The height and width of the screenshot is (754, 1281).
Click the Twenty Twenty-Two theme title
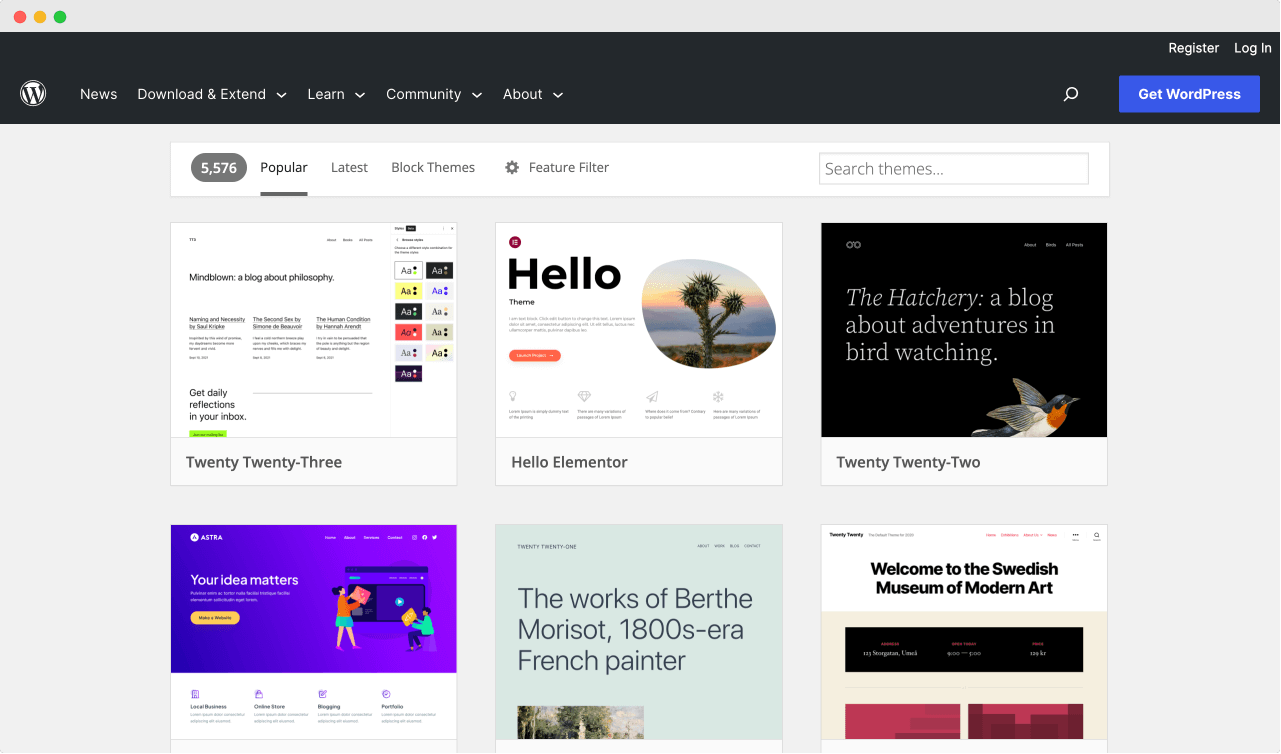(x=908, y=462)
